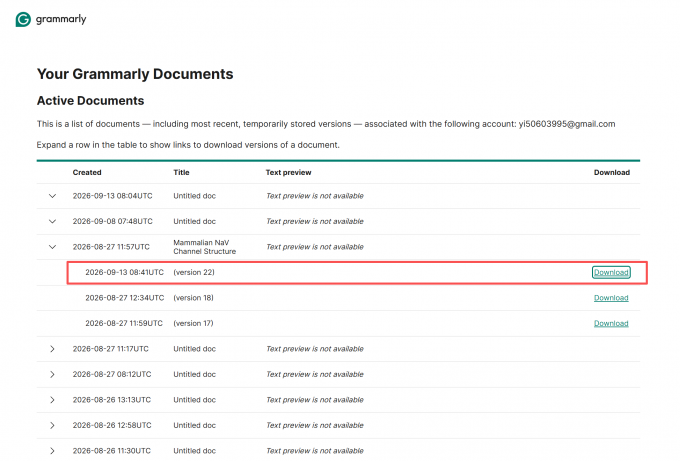Collapse the 2026-09-08 07:48UTC document row
This screenshot has height=461, width=680.
pos(52,222)
